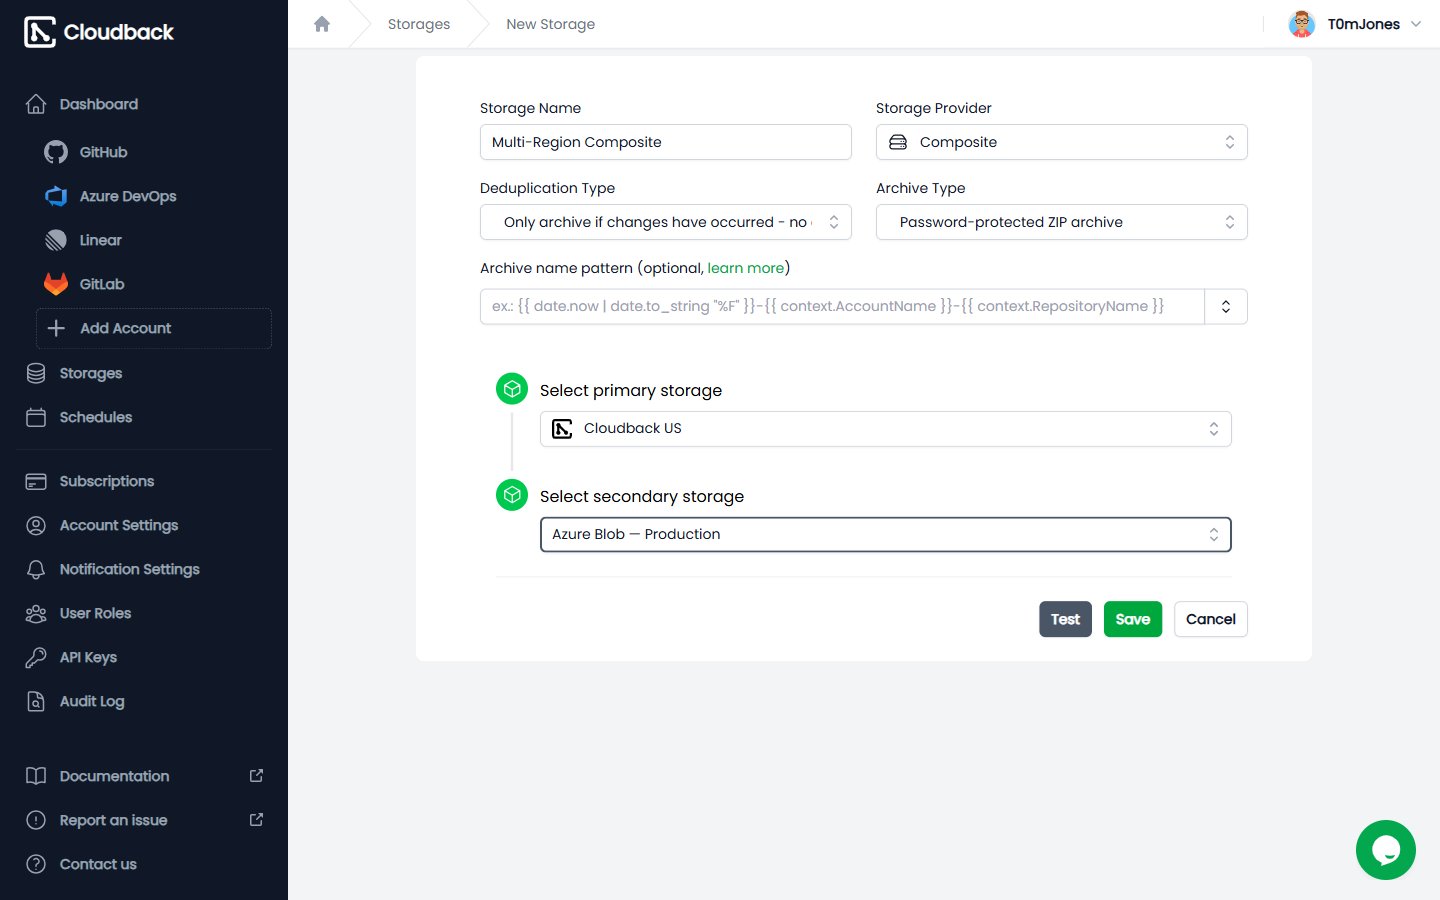This screenshot has height=900, width=1440.
Task: Click the Storage Name input field
Action: (x=666, y=142)
